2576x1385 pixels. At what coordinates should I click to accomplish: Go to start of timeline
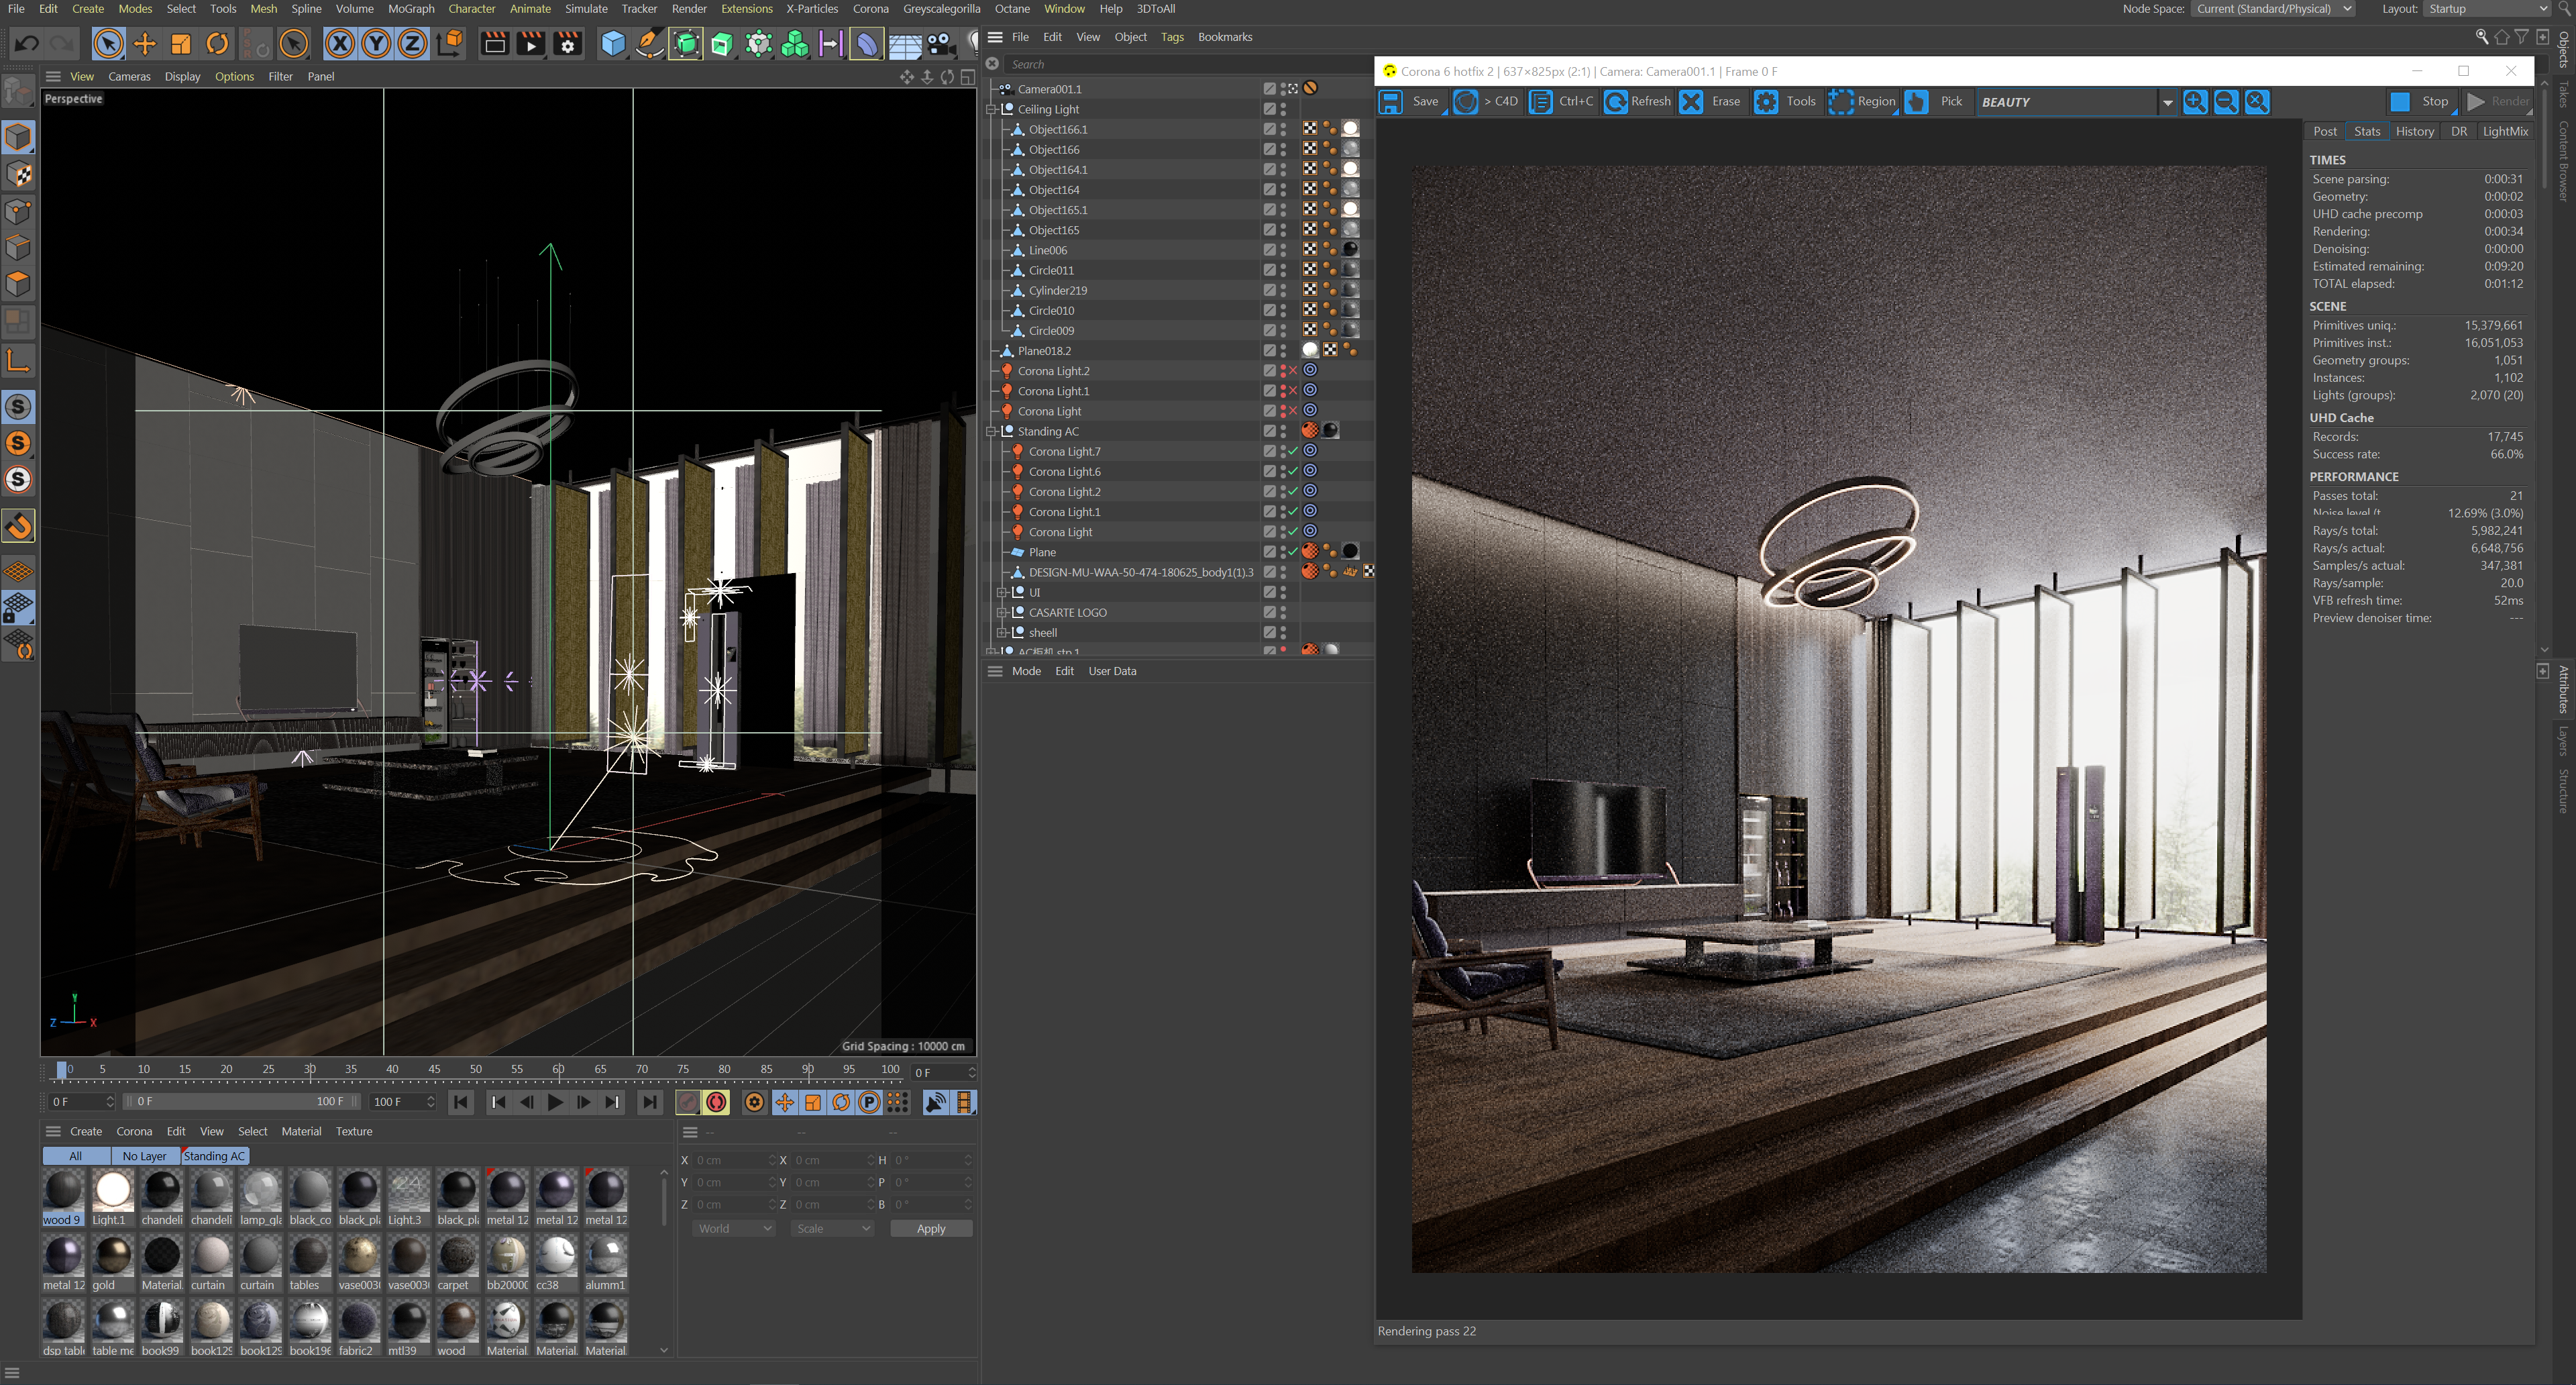(461, 1102)
